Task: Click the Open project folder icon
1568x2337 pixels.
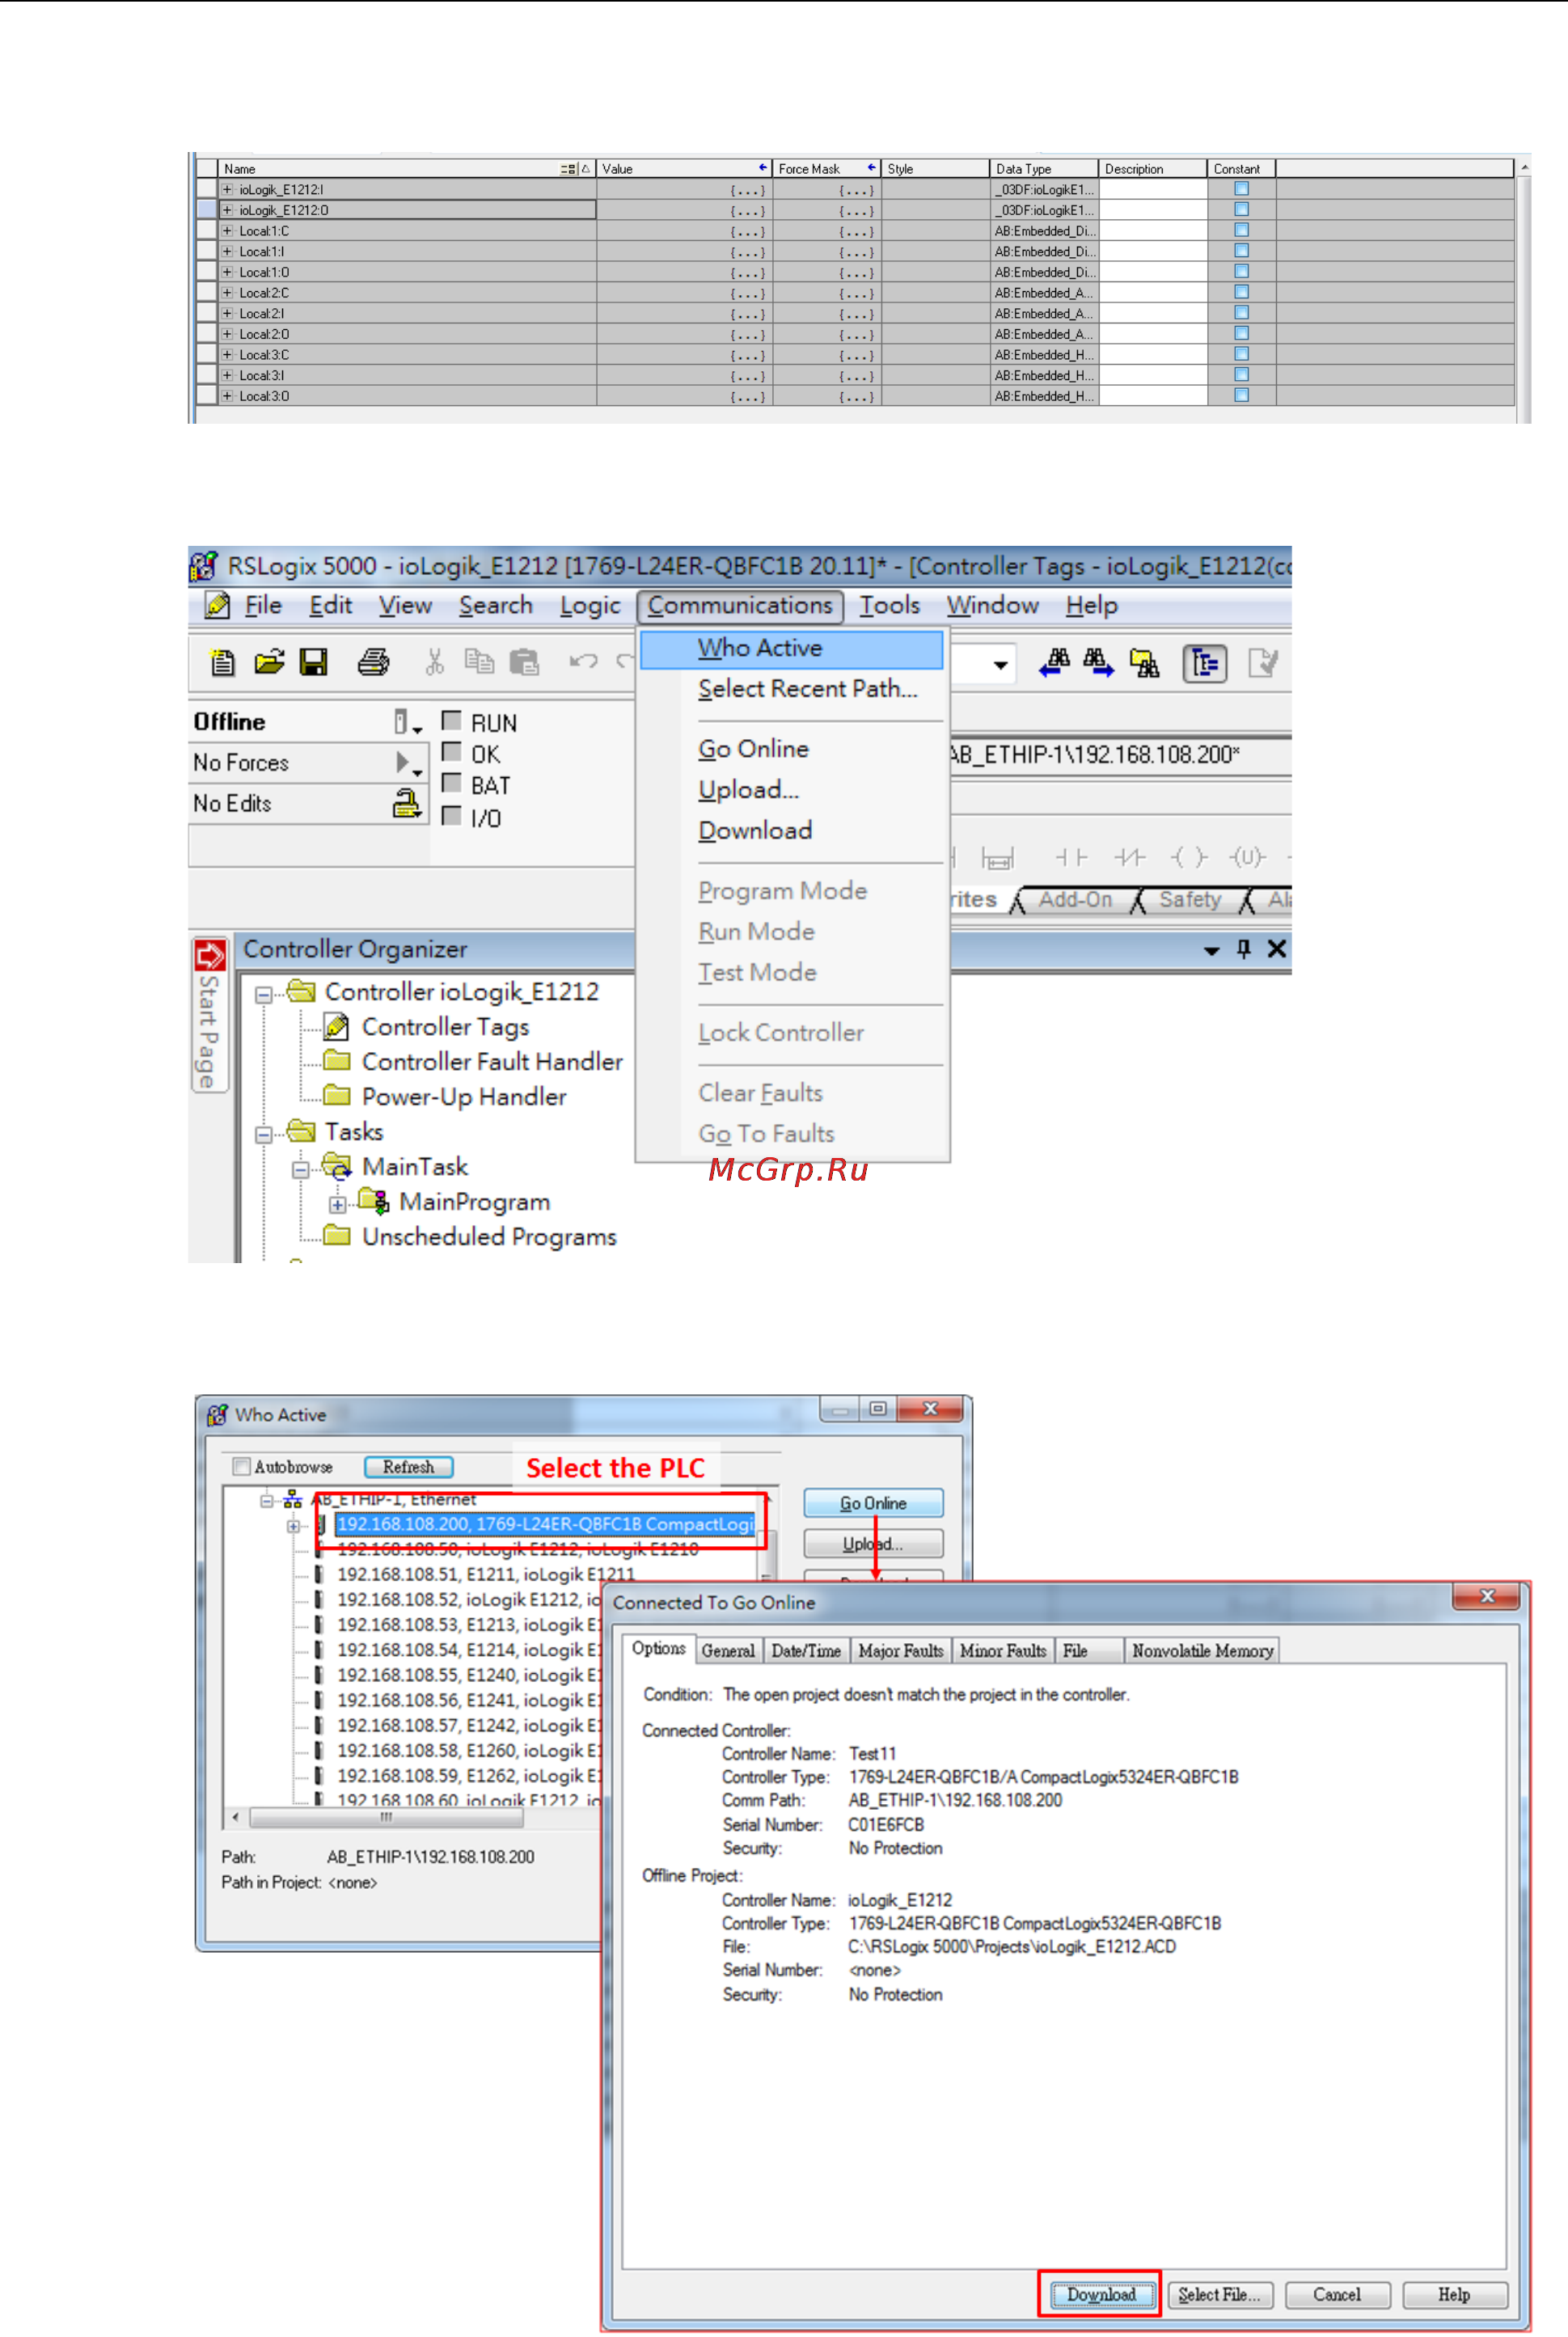Action: [269, 662]
